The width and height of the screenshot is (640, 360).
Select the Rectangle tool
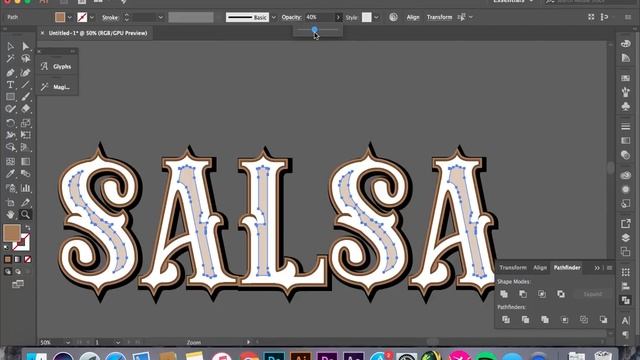pos(10,97)
